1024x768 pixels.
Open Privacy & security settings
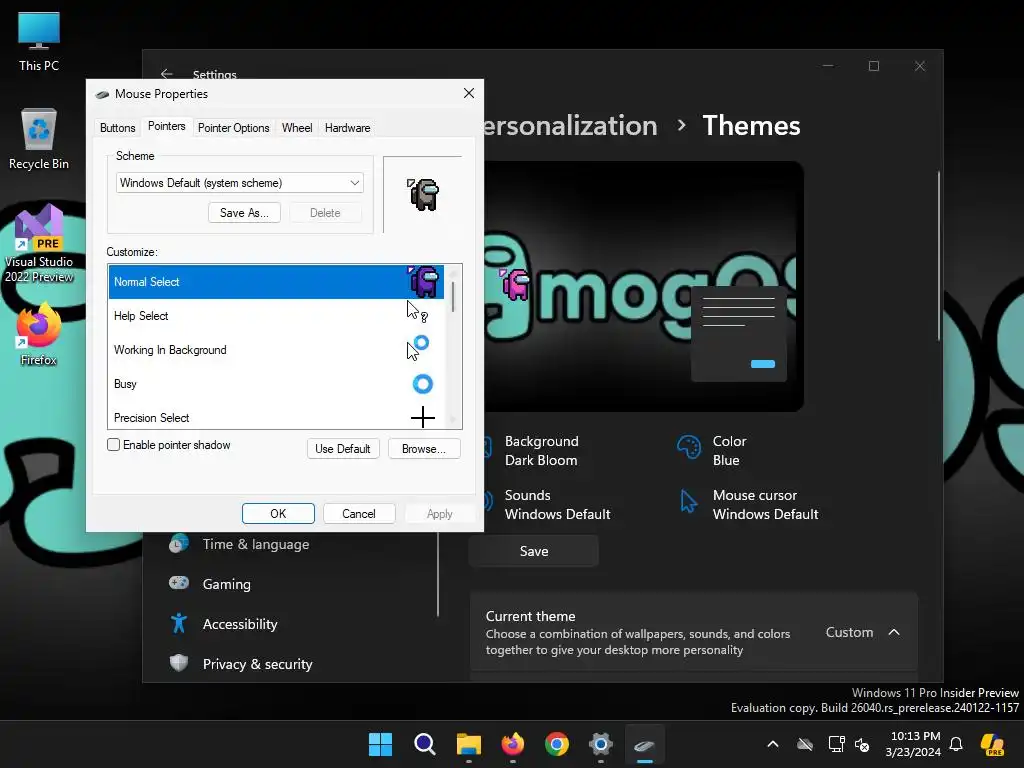(x=240, y=664)
